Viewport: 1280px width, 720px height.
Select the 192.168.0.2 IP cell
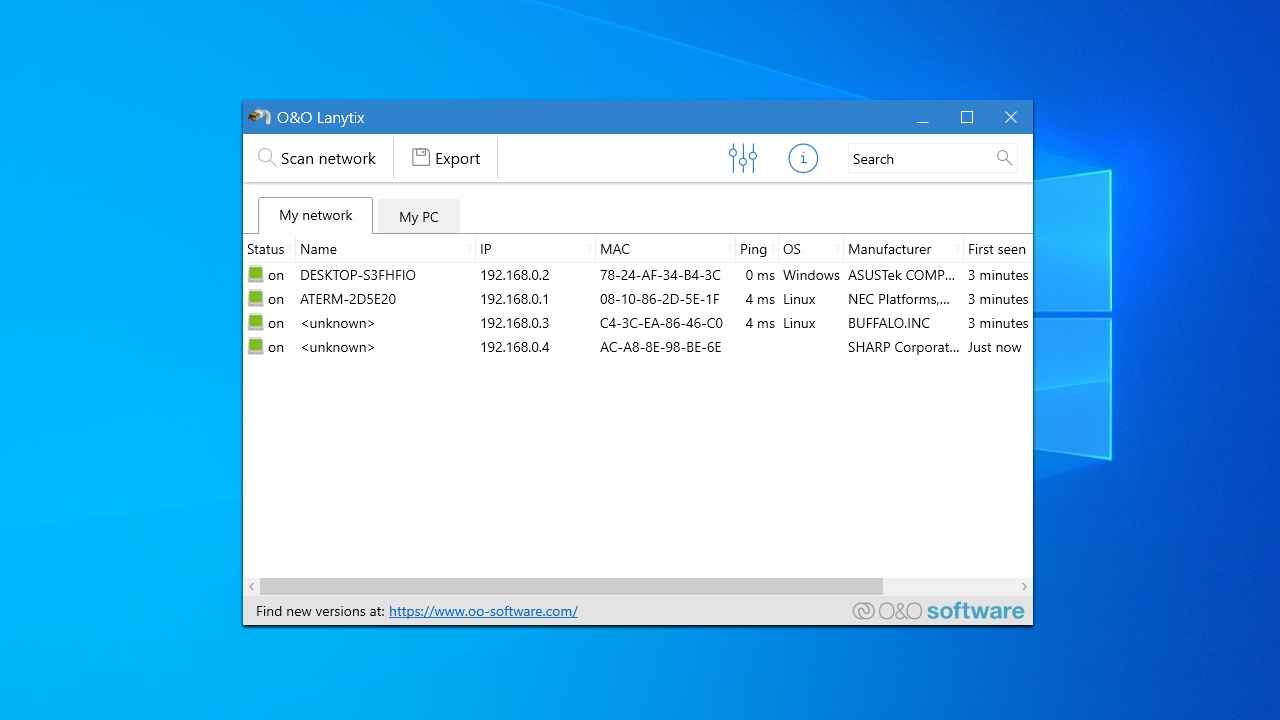click(515, 275)
